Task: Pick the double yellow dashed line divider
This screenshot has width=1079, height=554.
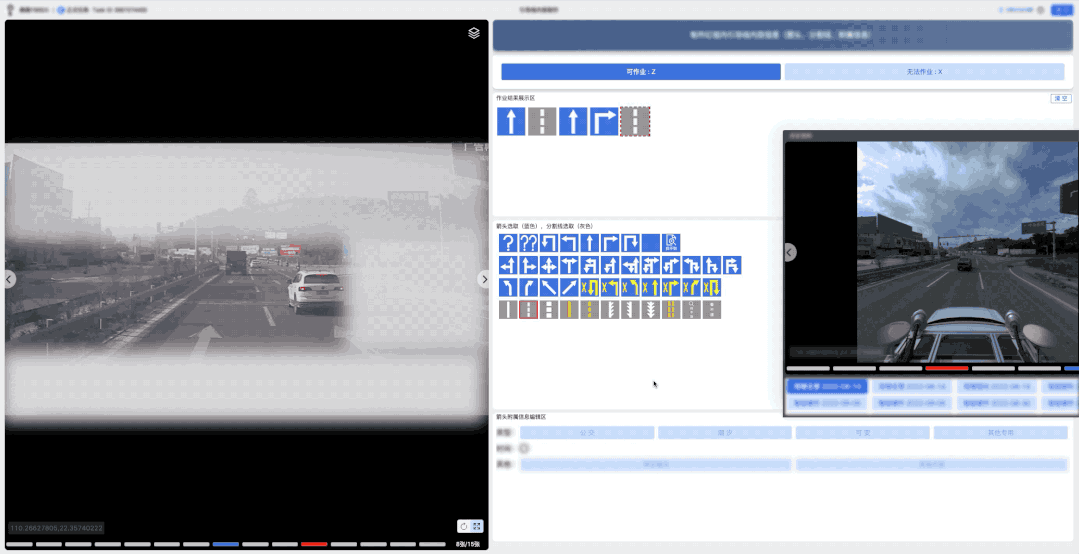Action: (671, 310)
